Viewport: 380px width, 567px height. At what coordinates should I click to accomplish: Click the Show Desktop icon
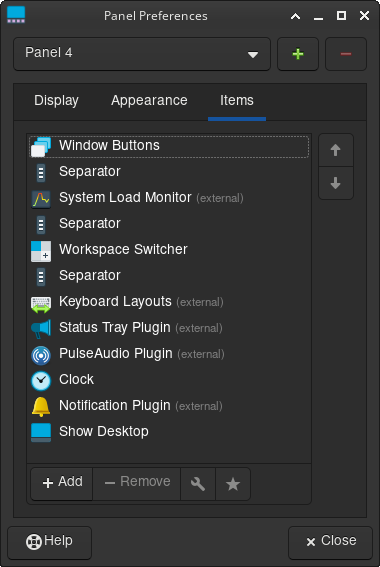pyautogui.click(x=41, y=432)
